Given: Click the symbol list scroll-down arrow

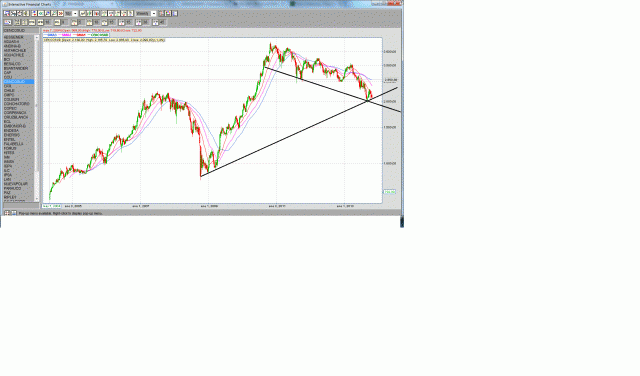Looking at the screenshot, I should (37, 199).
